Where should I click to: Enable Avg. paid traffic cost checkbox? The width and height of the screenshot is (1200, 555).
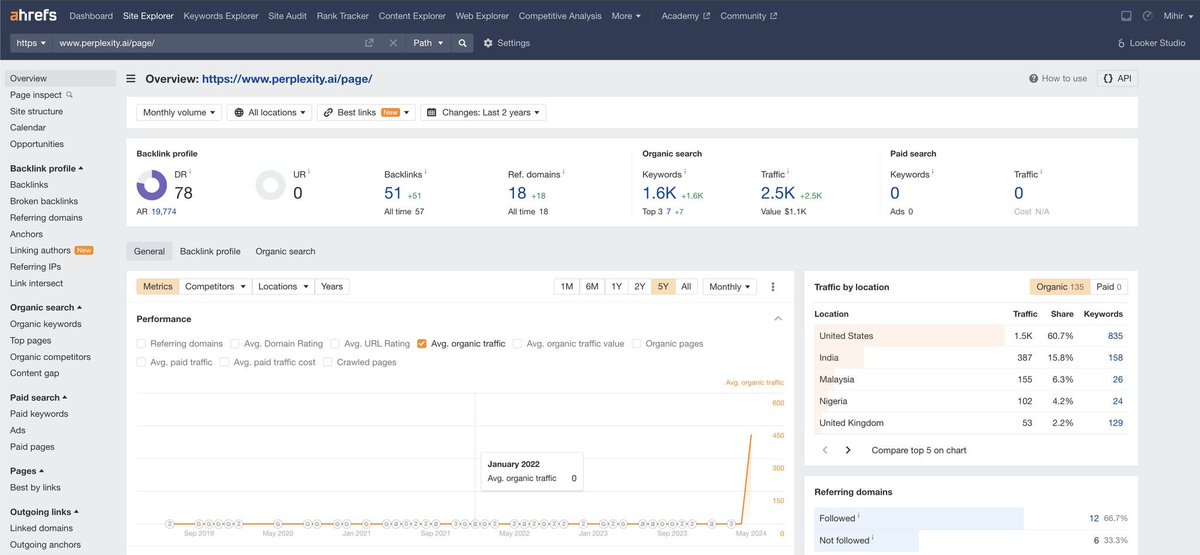click(225, 362)
